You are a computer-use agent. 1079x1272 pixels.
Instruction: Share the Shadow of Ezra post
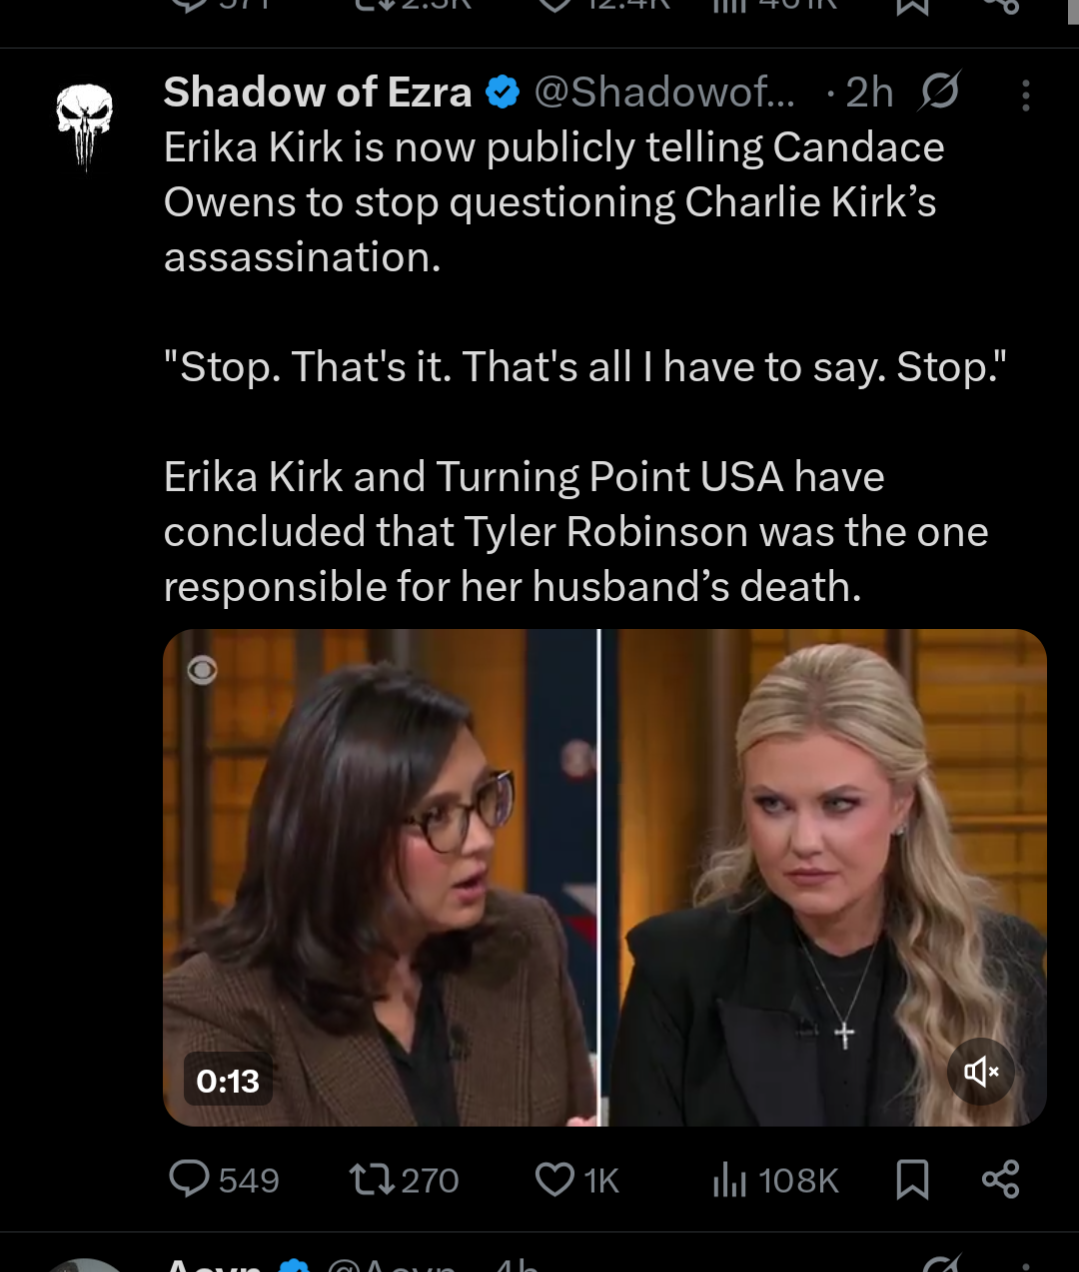[1000, 1180]
